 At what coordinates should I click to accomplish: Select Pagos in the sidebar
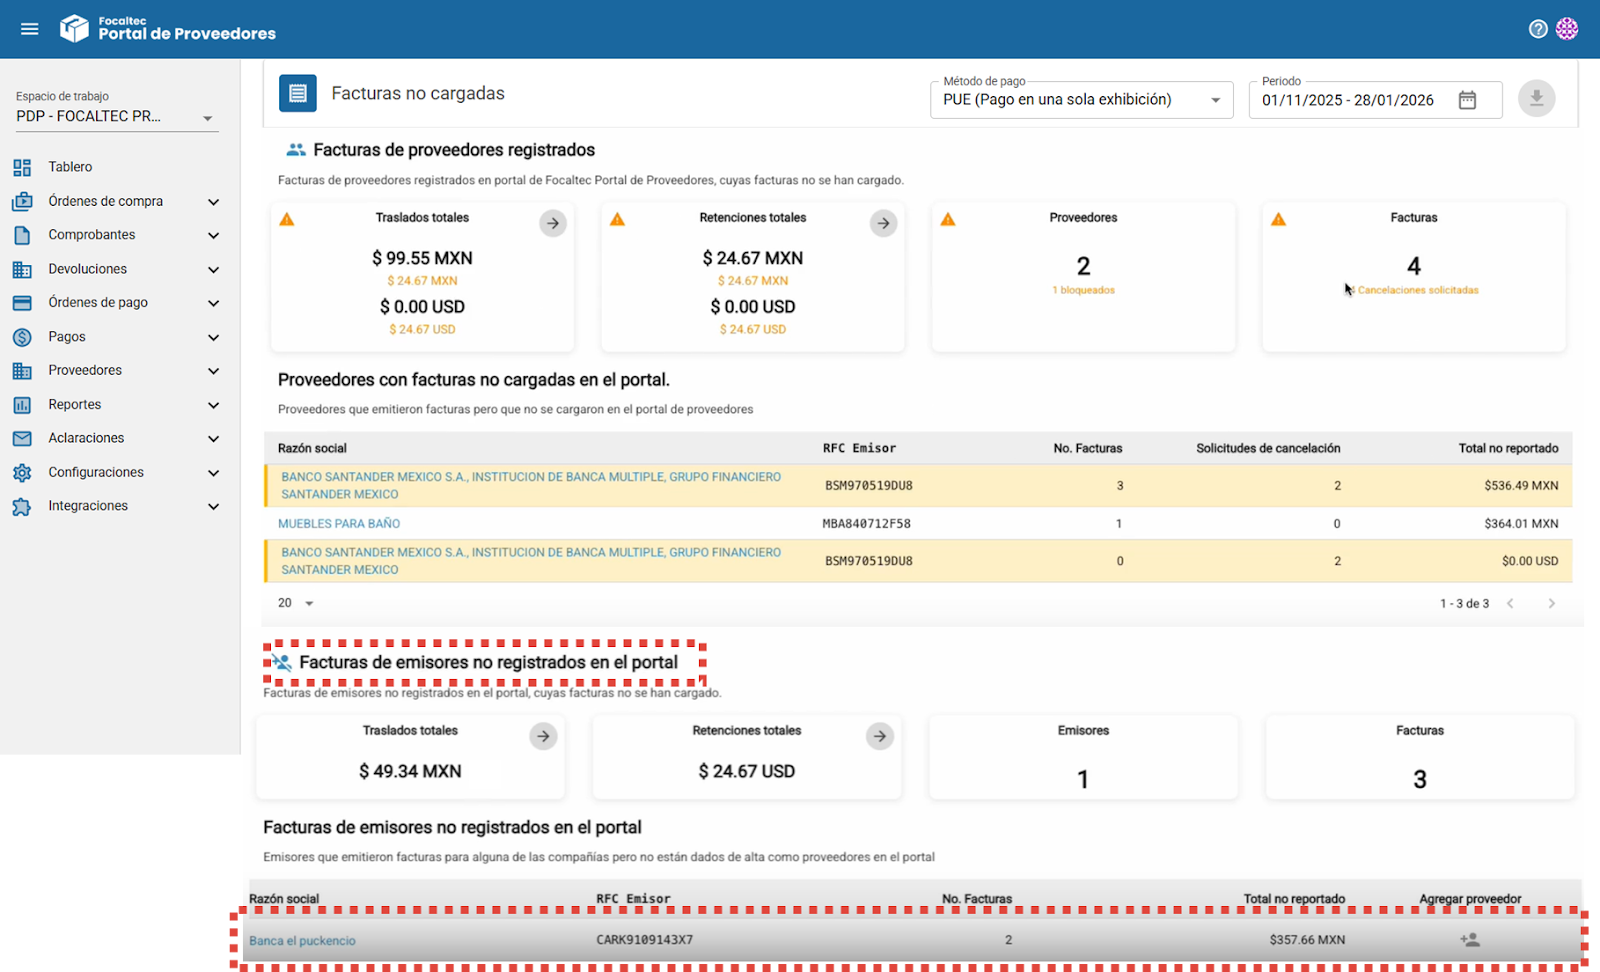click(67, 337)
